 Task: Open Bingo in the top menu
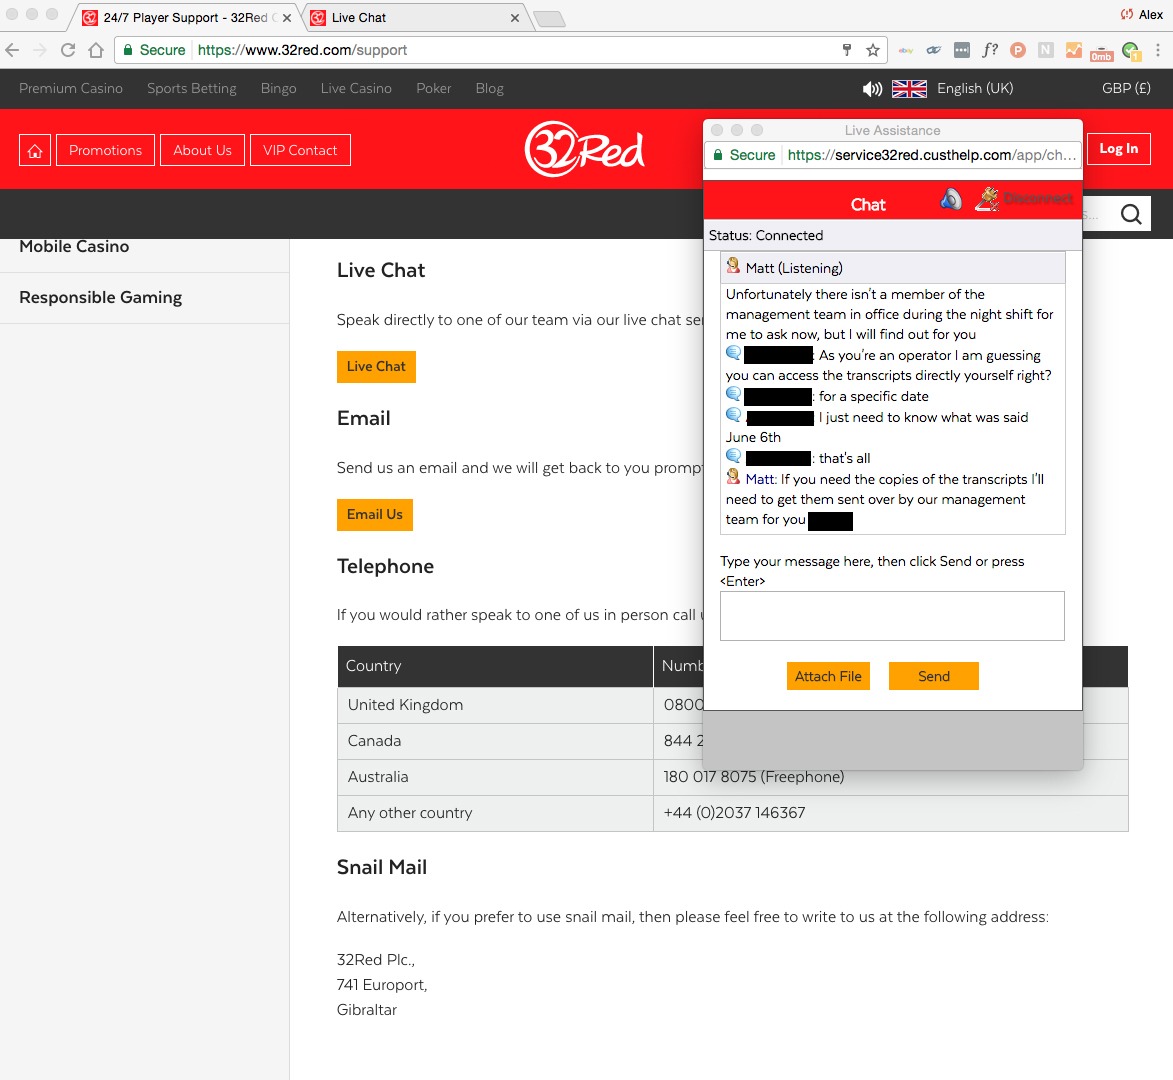[x=278, y=88]
